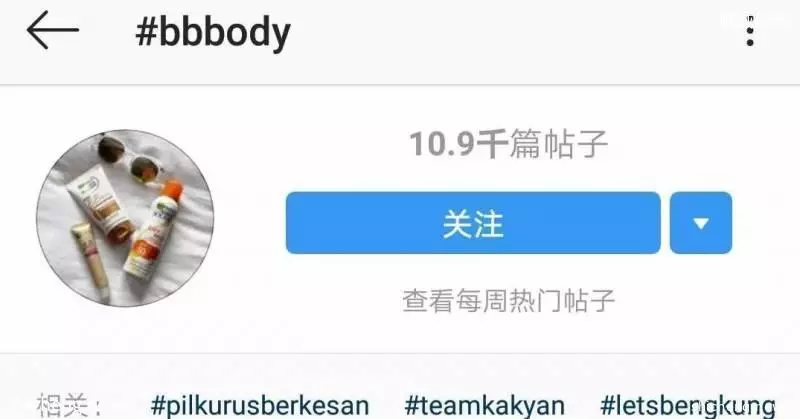Click the blue 关注 follow button
The width and height of the screenshot is (800, 419).
(473, 223)
